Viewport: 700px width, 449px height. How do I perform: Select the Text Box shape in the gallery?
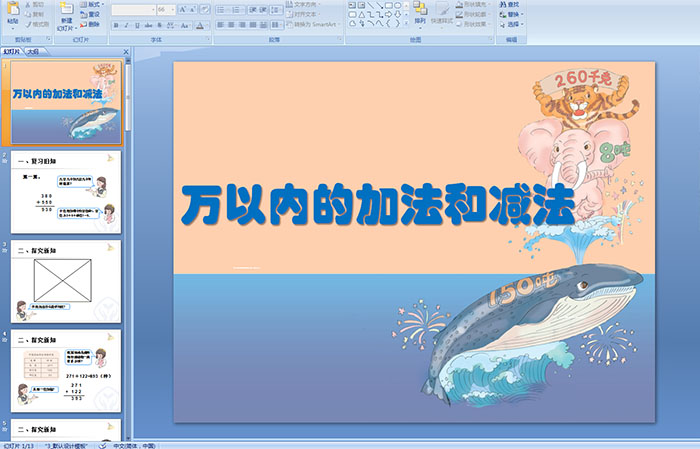[x=352, y=5]
